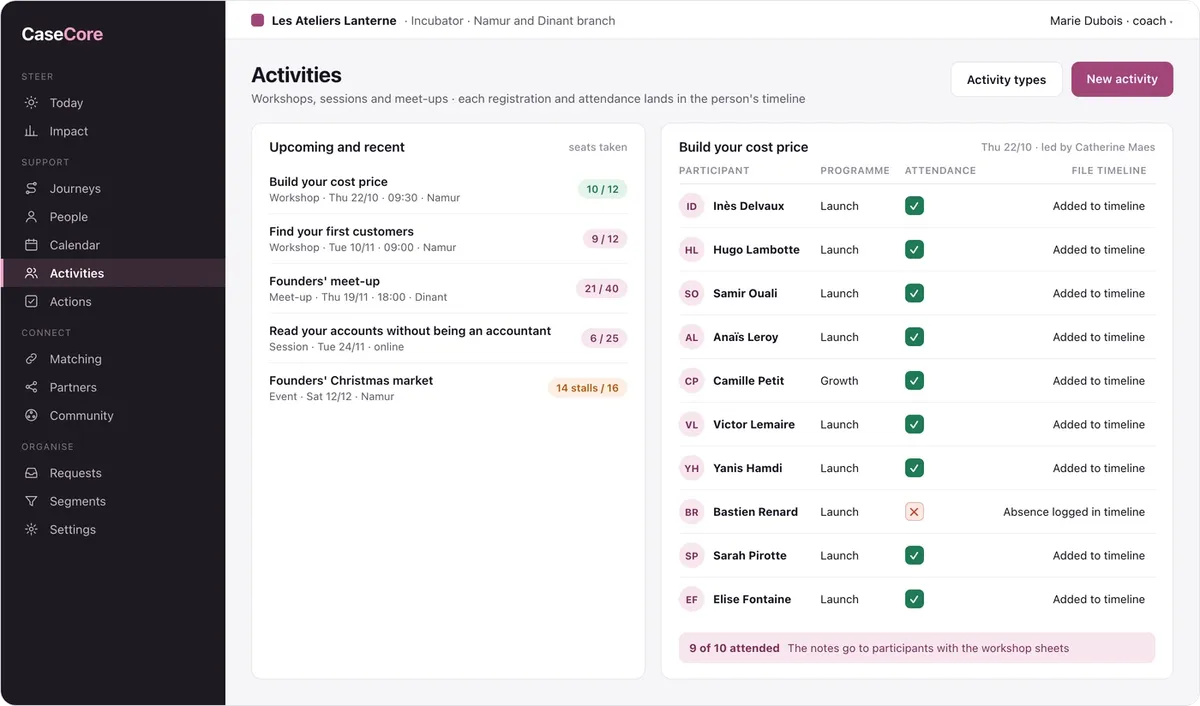The image size is (1200, 706).
Task: Click the 14 stalls / 16 badge
Action: pos(587,388)
